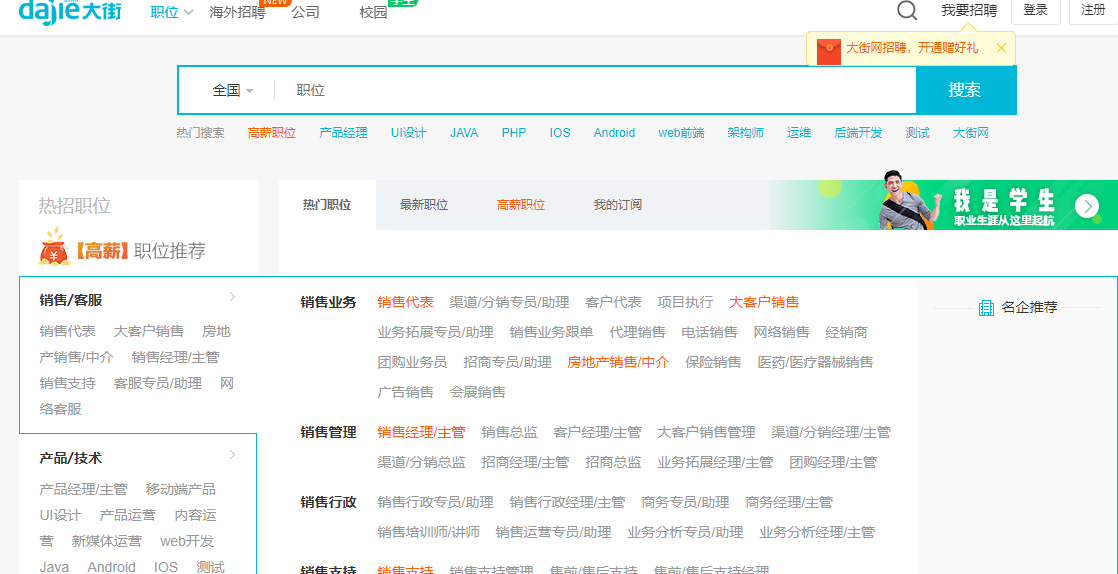
Task: Switch to the 高薪职位 tab
Action: [521, 205]
